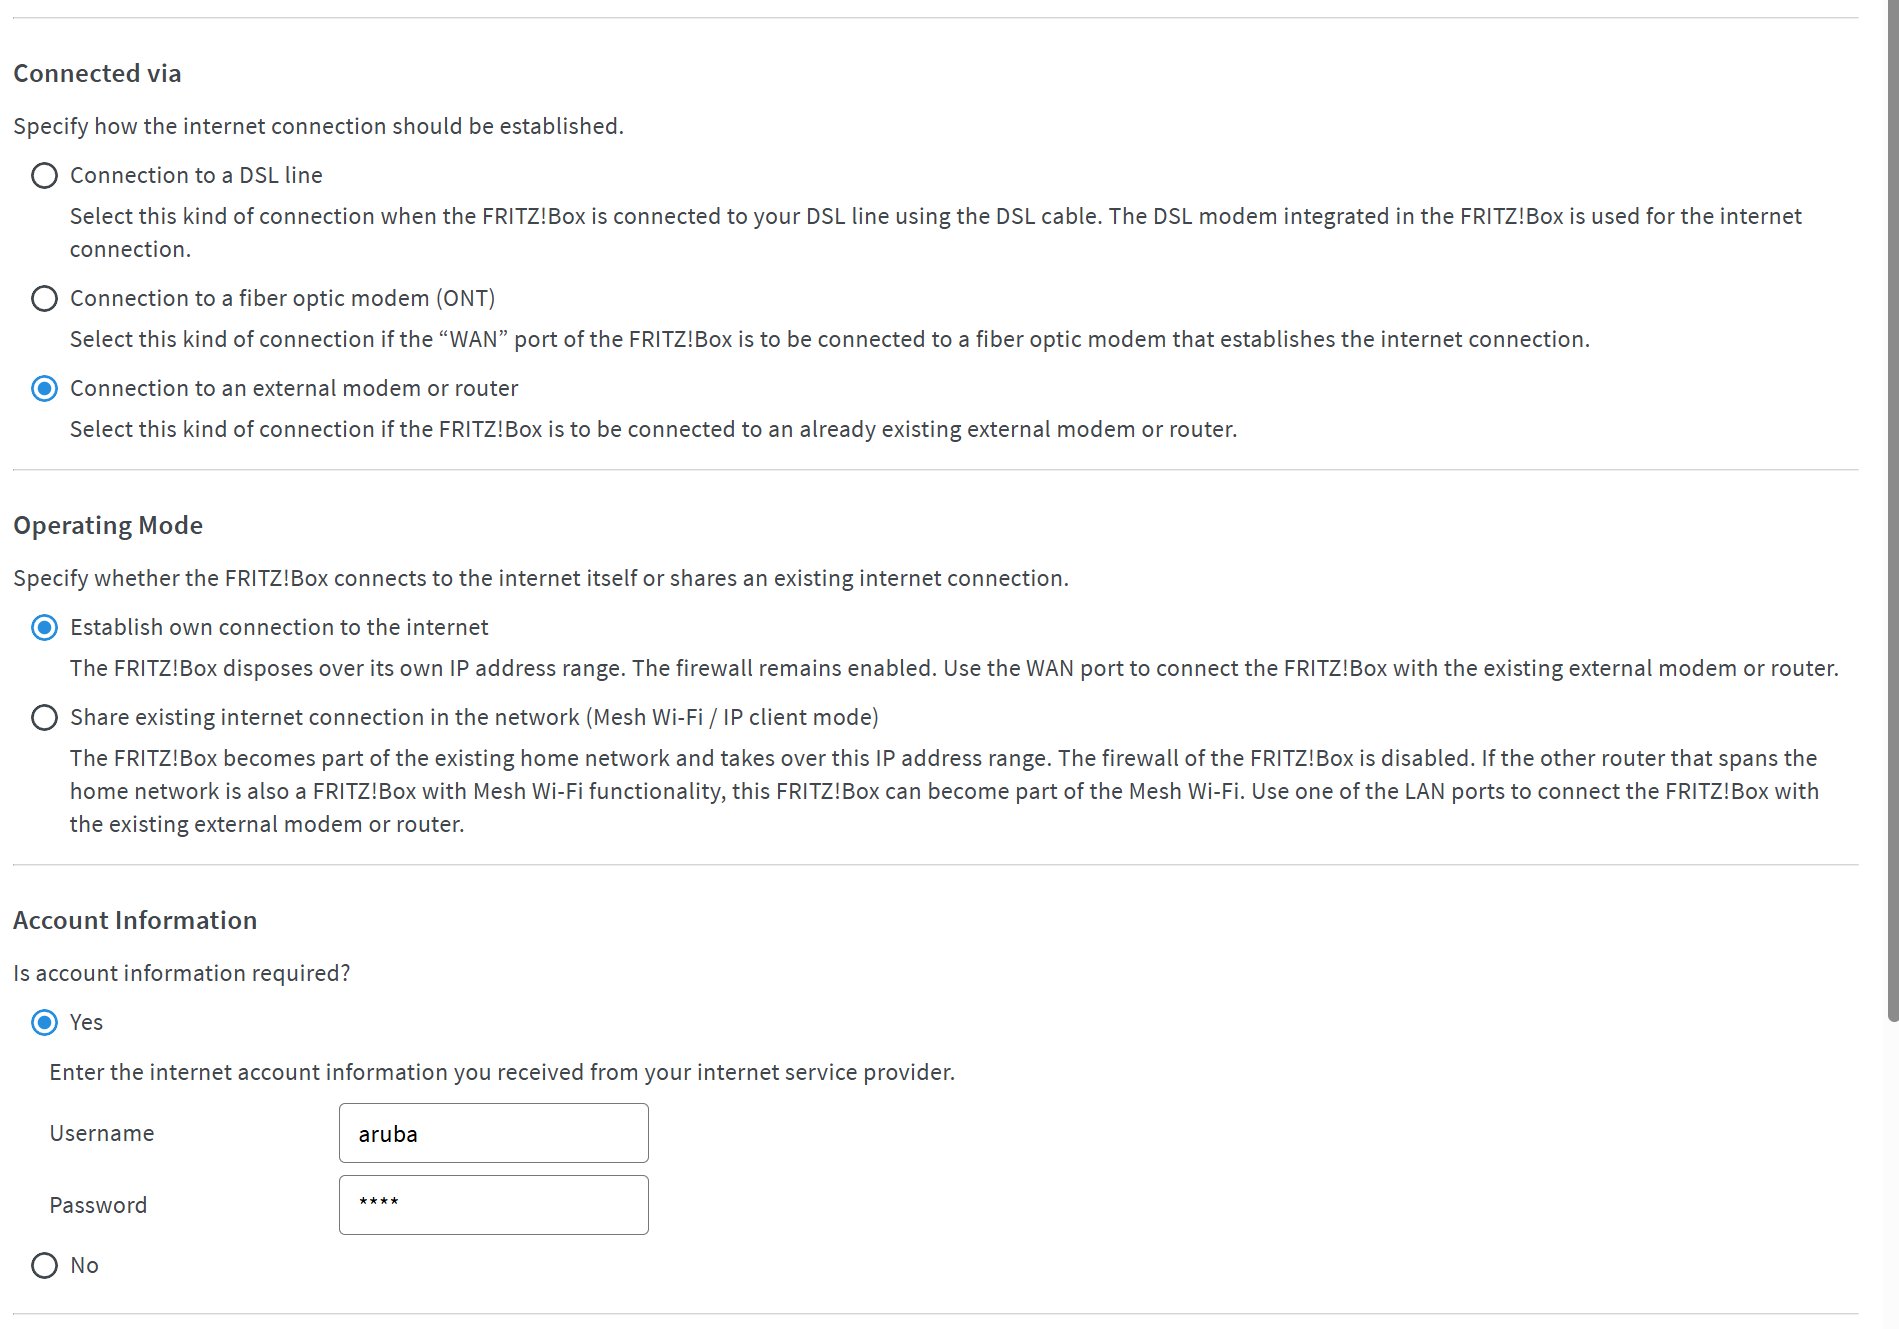The image size is (1899, 1329).
Task: Select the 'Connection to a DSL line' radio button
Action: pos(44,176)
